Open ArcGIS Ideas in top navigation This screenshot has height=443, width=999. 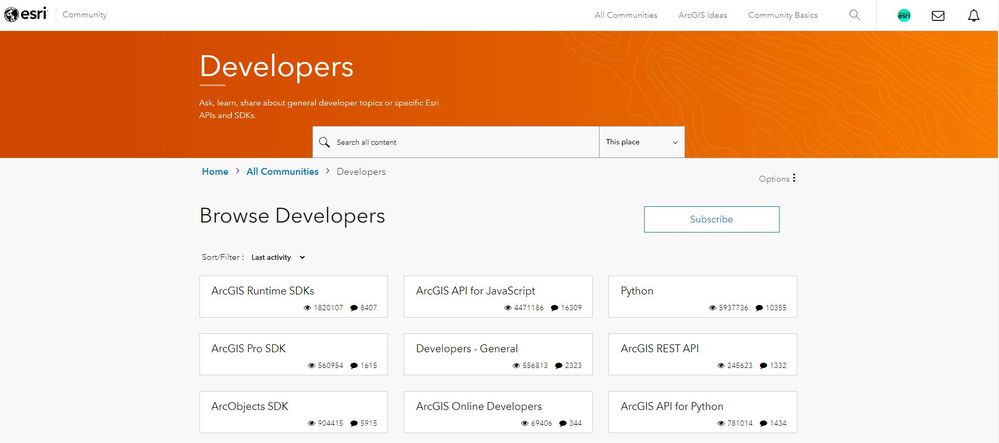coord(702,15)
